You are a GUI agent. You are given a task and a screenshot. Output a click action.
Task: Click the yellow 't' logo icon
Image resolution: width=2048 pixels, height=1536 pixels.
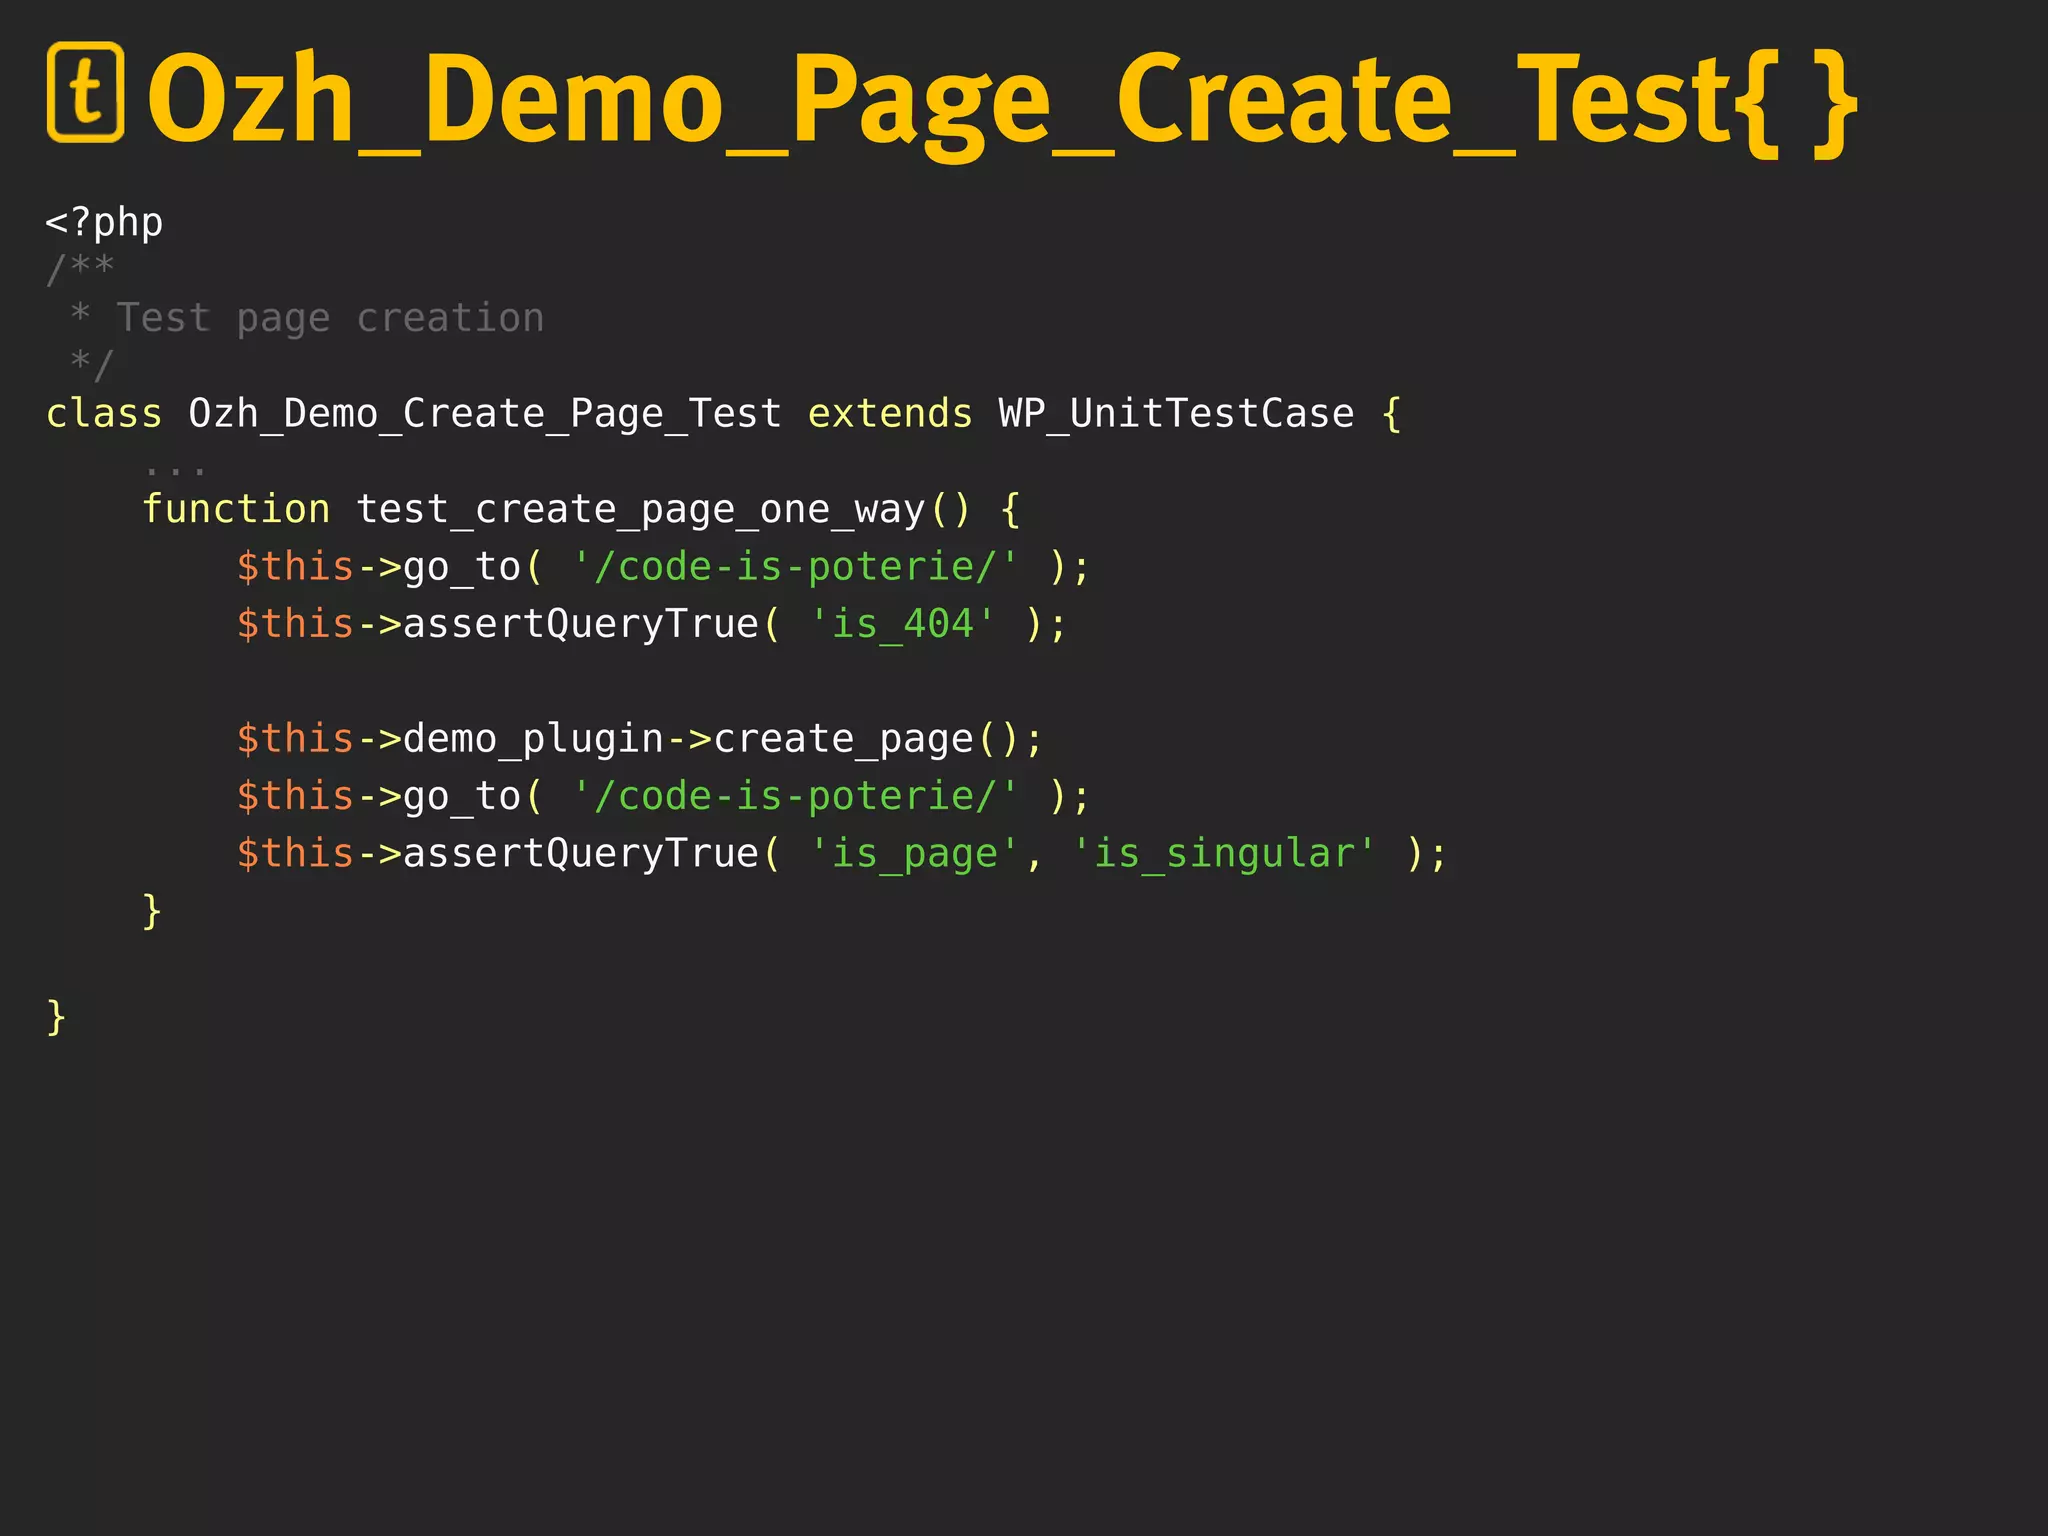pos(86,92)
